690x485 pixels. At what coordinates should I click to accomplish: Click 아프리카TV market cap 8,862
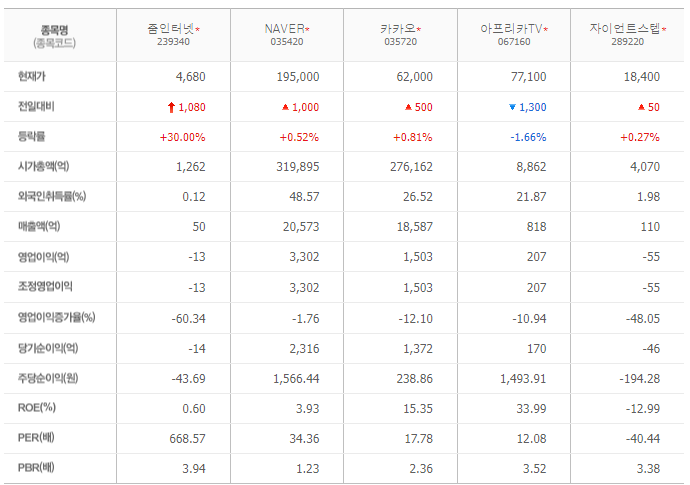(x=531, y=167)
